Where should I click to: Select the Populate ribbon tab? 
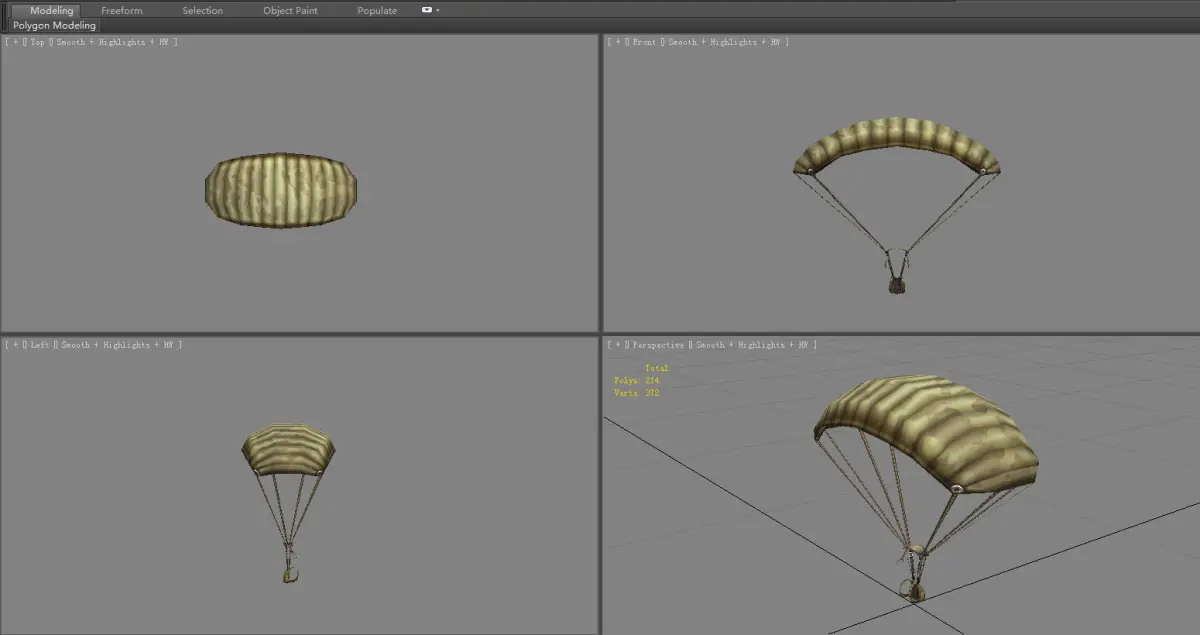coord(377,10)
